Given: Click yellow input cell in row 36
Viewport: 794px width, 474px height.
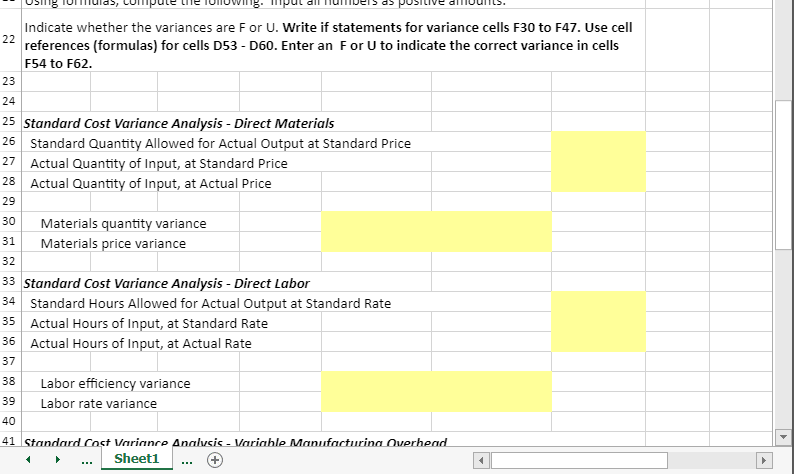Looking at the screenshot, I should coord(599,342).
